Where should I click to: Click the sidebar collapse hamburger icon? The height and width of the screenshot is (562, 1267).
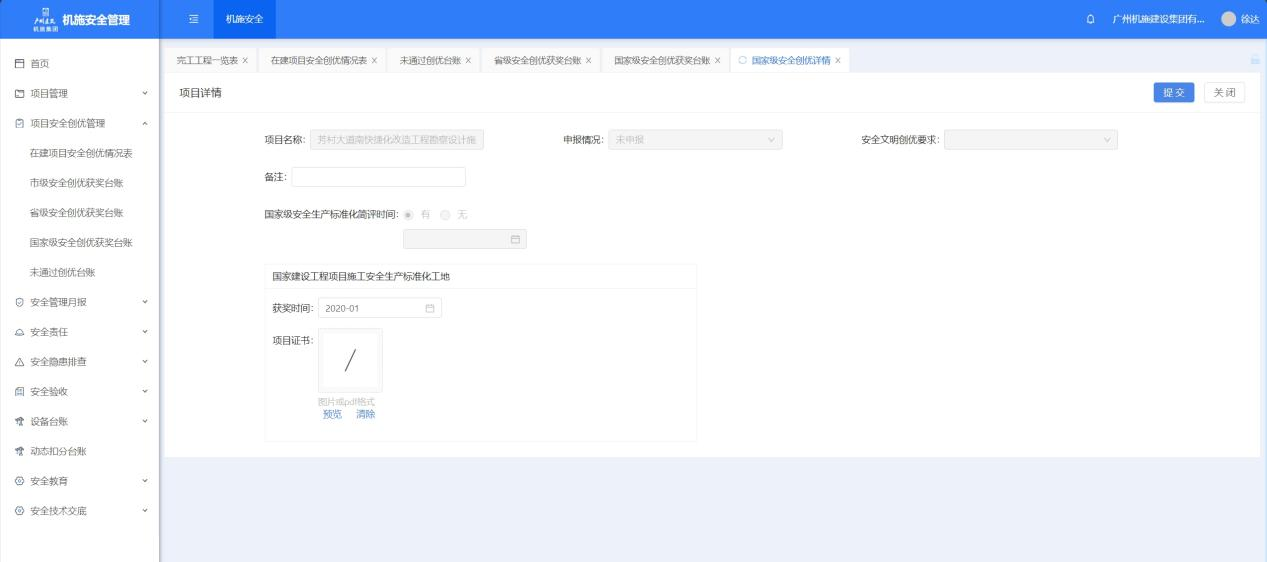point(193,19)
